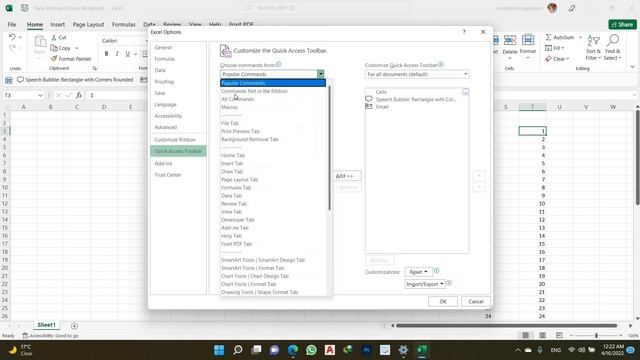The image size is (640, 360).
Task: Click the Copy icon in the Clipboard group
Action: [x=54, y=48]
